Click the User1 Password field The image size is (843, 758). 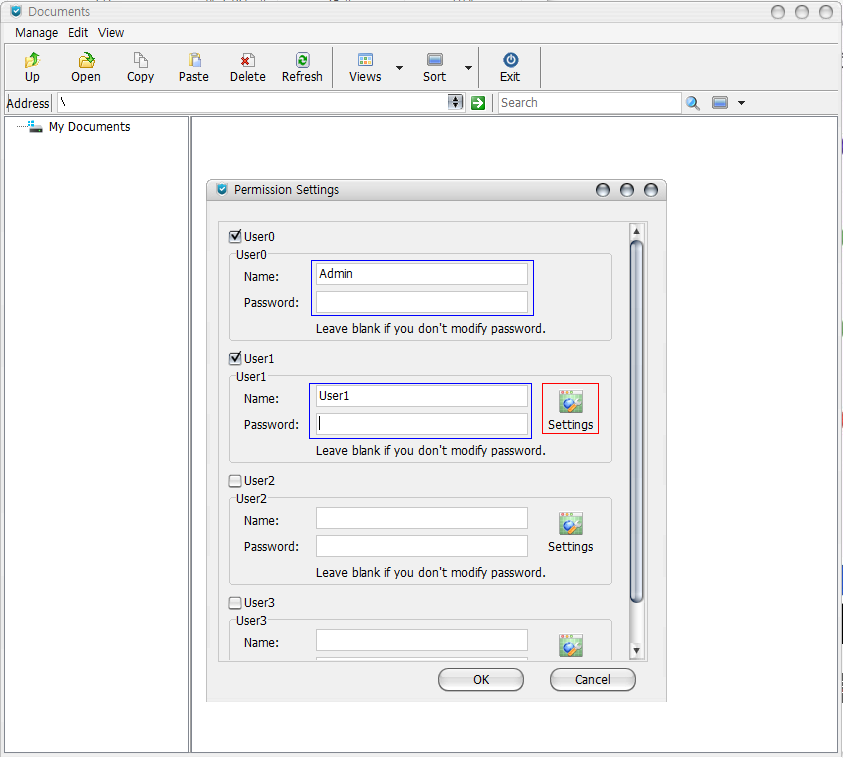click(422, 424)
